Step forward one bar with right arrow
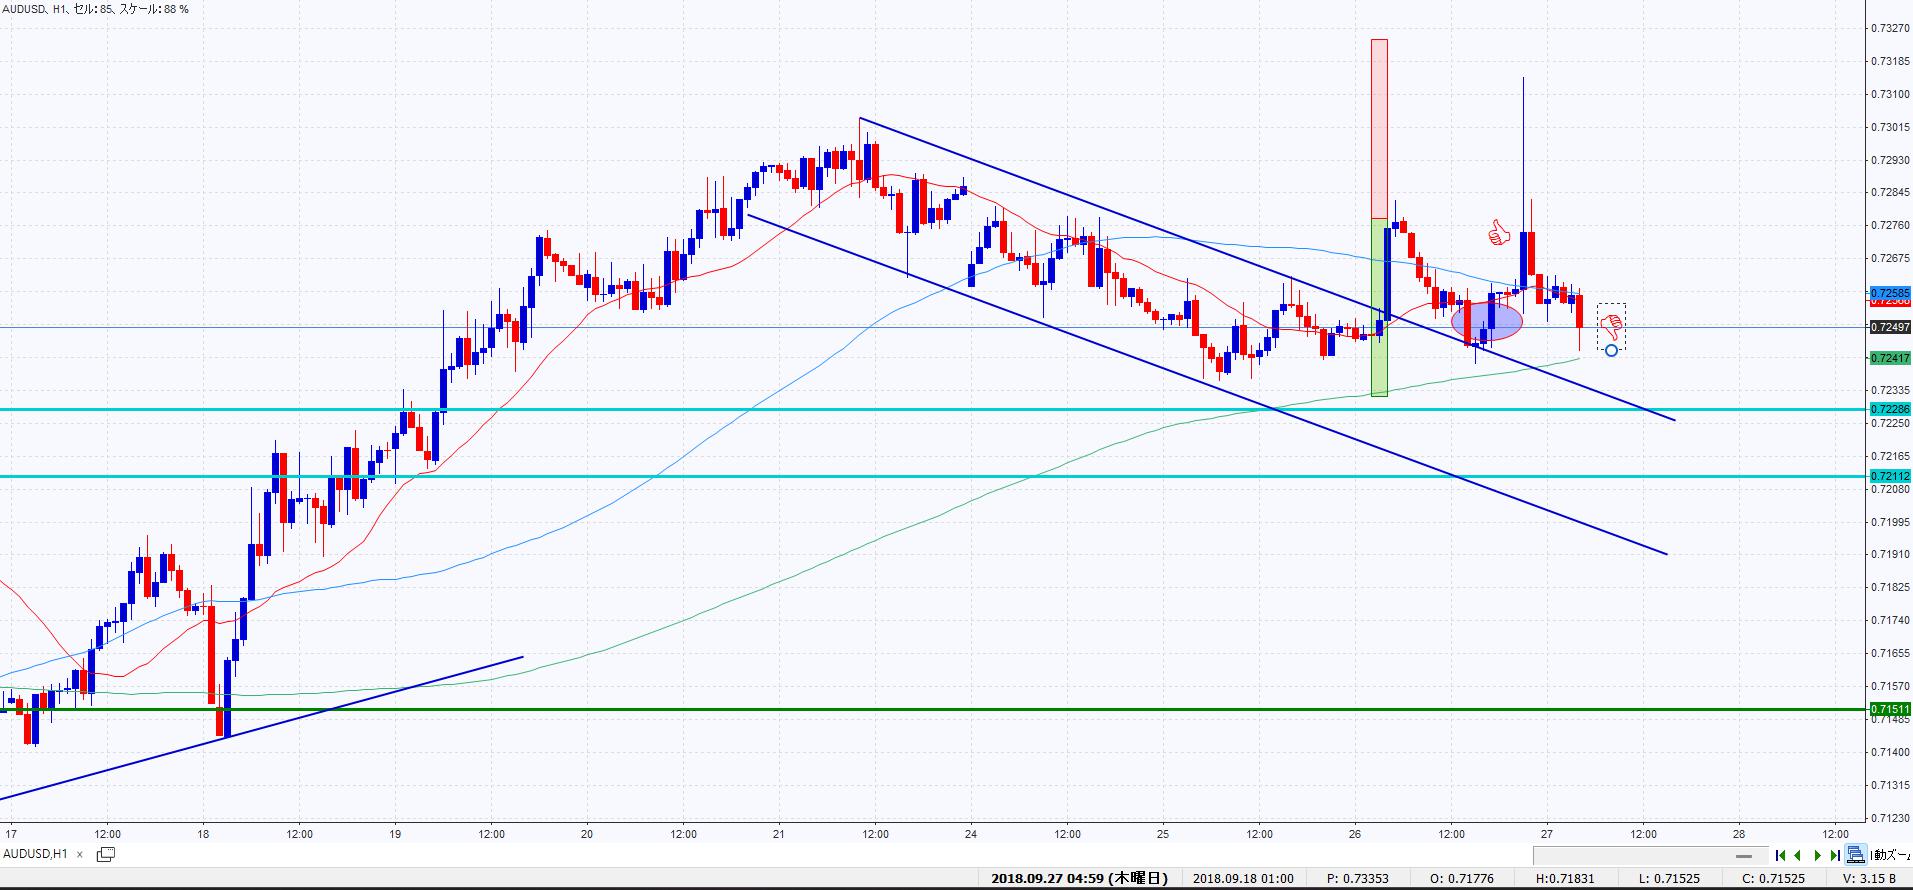1913x890 pixels. tap(1818, 855)
